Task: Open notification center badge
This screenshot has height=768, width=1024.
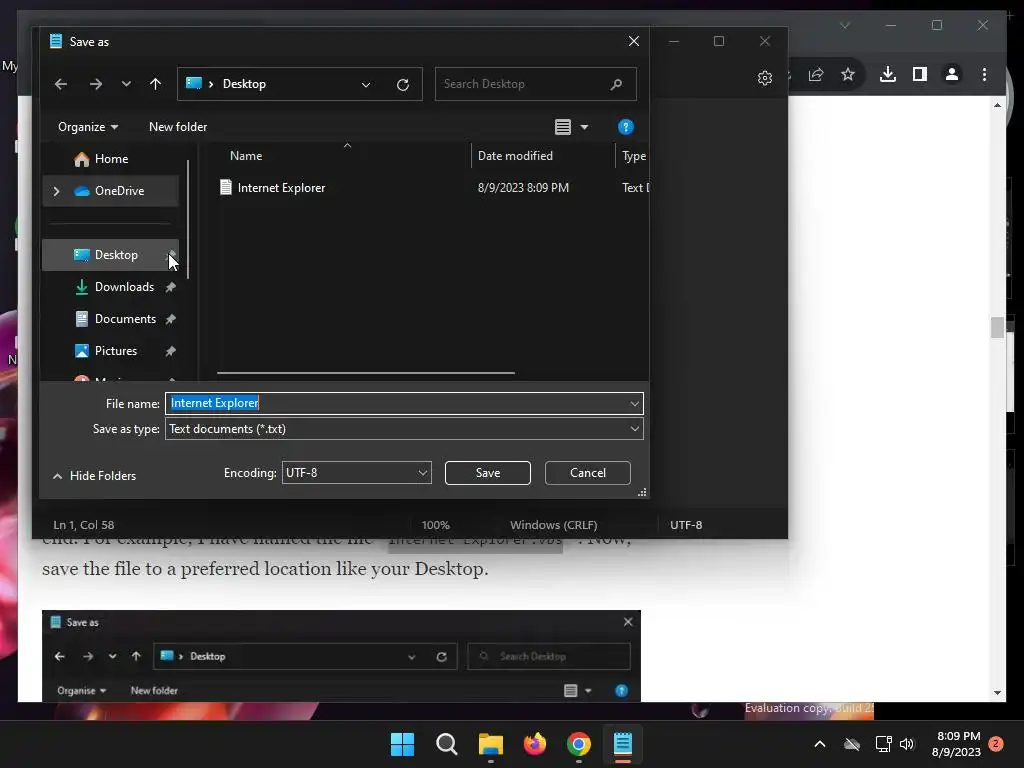Action: (x=996, y=743)
